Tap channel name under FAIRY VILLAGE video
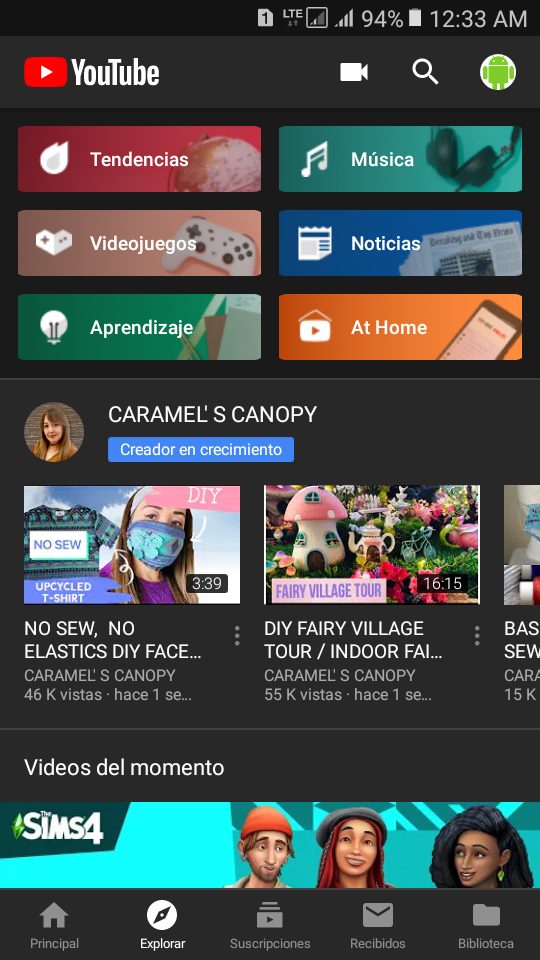540x960 pixels. [340, 675]
